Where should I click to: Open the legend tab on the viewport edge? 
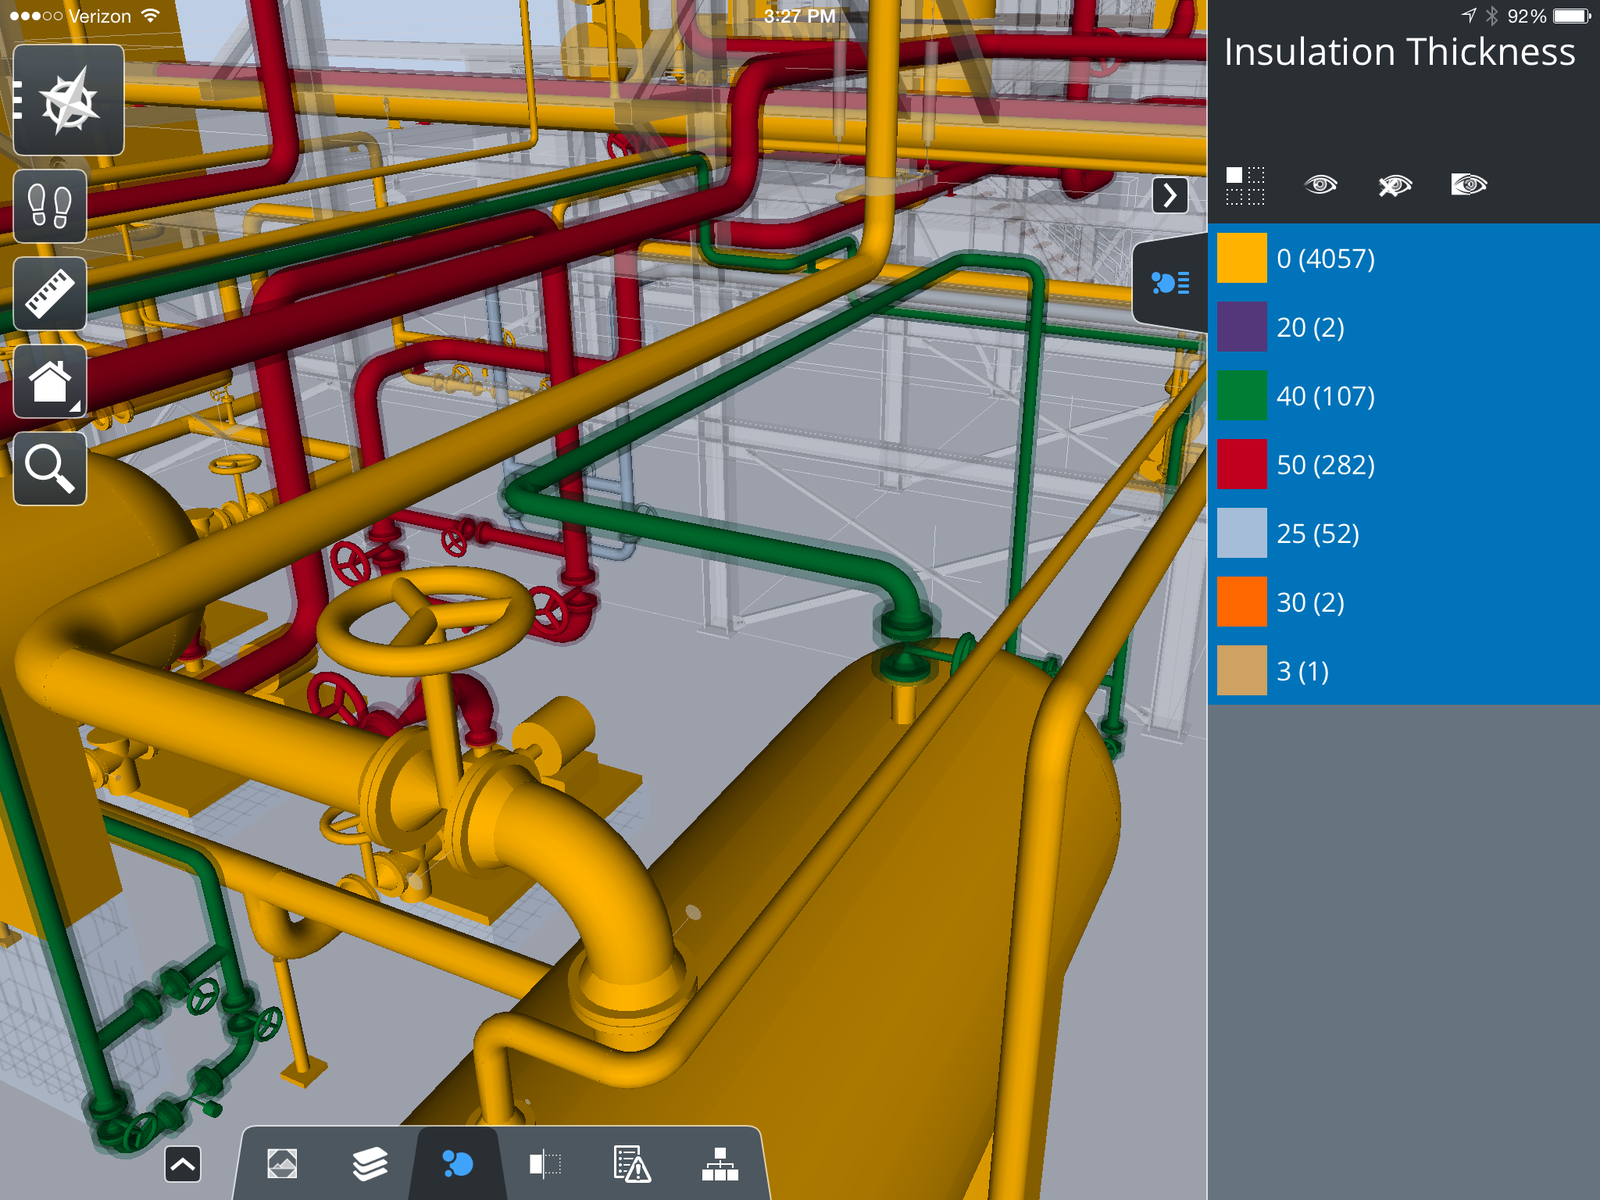pos(1170,285)
